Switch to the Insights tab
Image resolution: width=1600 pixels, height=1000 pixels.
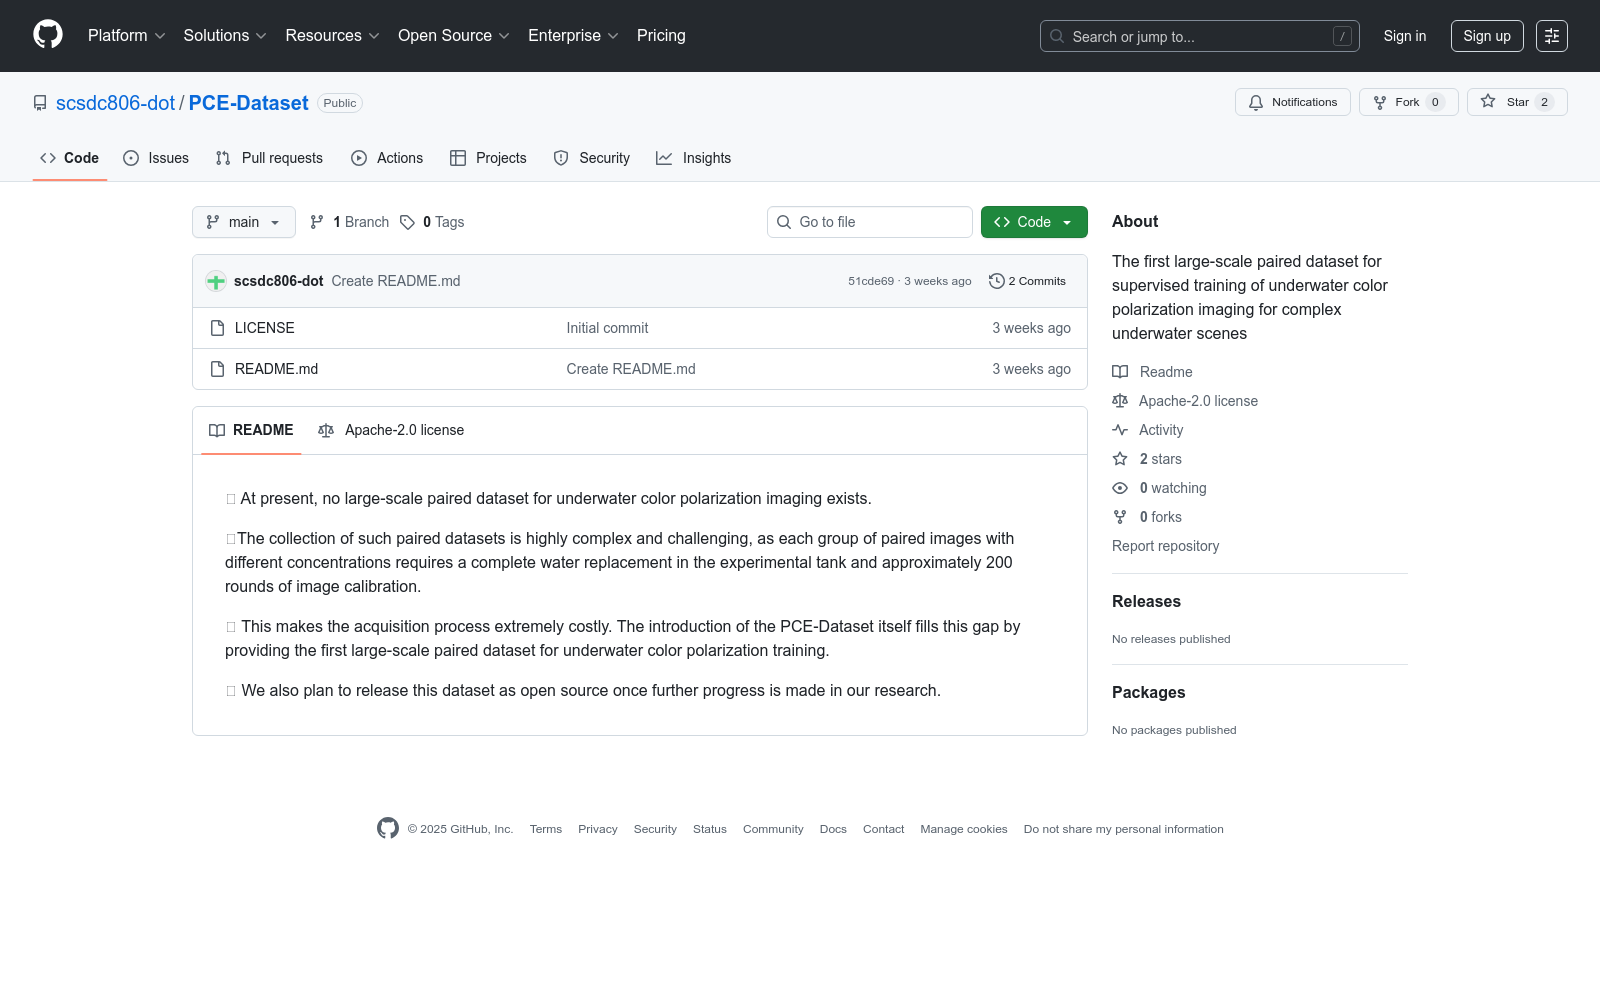(x=693, y=158)
